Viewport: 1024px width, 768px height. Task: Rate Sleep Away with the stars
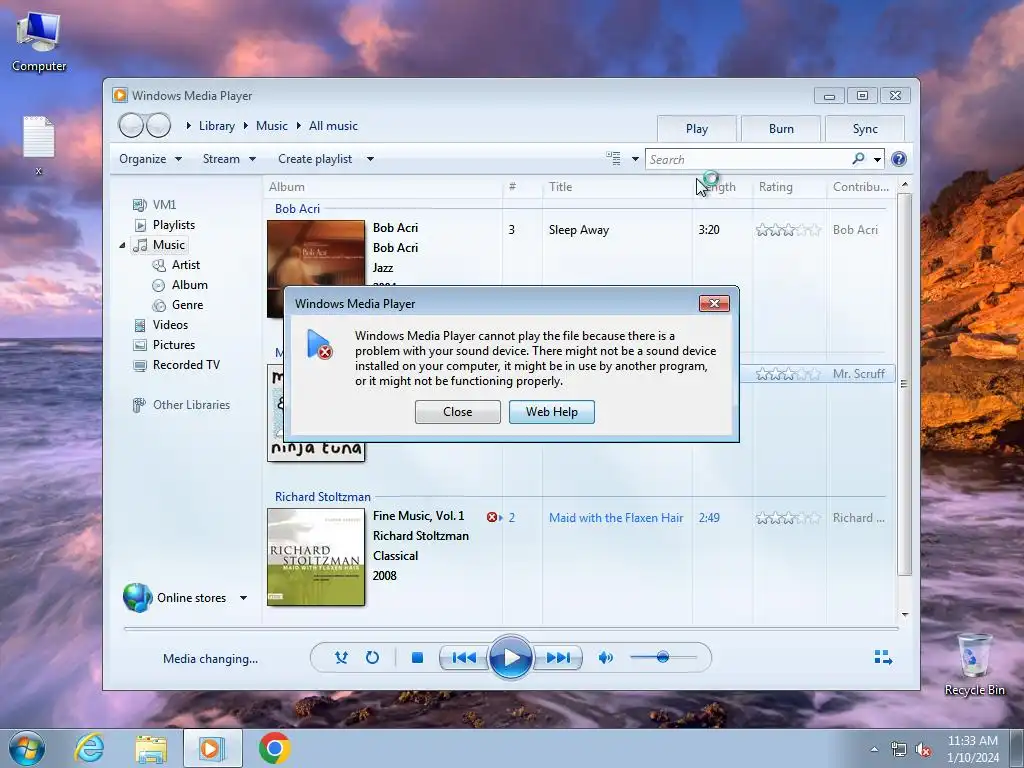tap(788, 230)
